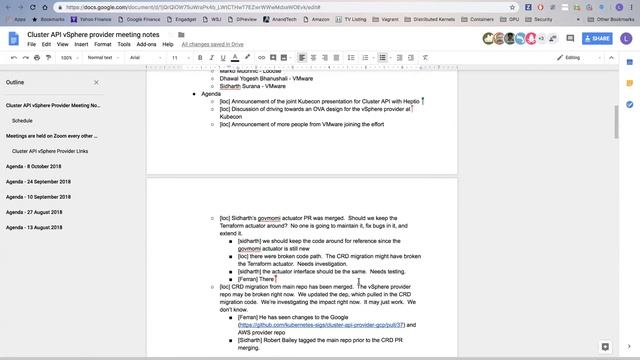
Task: Open the Edit menu
Action: point(46,44)
